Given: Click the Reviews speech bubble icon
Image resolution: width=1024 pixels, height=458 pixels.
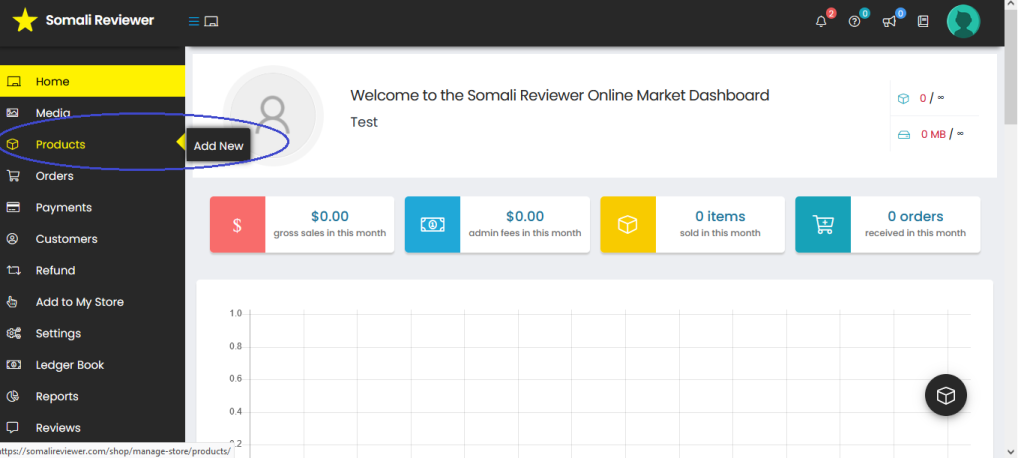Looking at the screenshot, I should point(12,427).
